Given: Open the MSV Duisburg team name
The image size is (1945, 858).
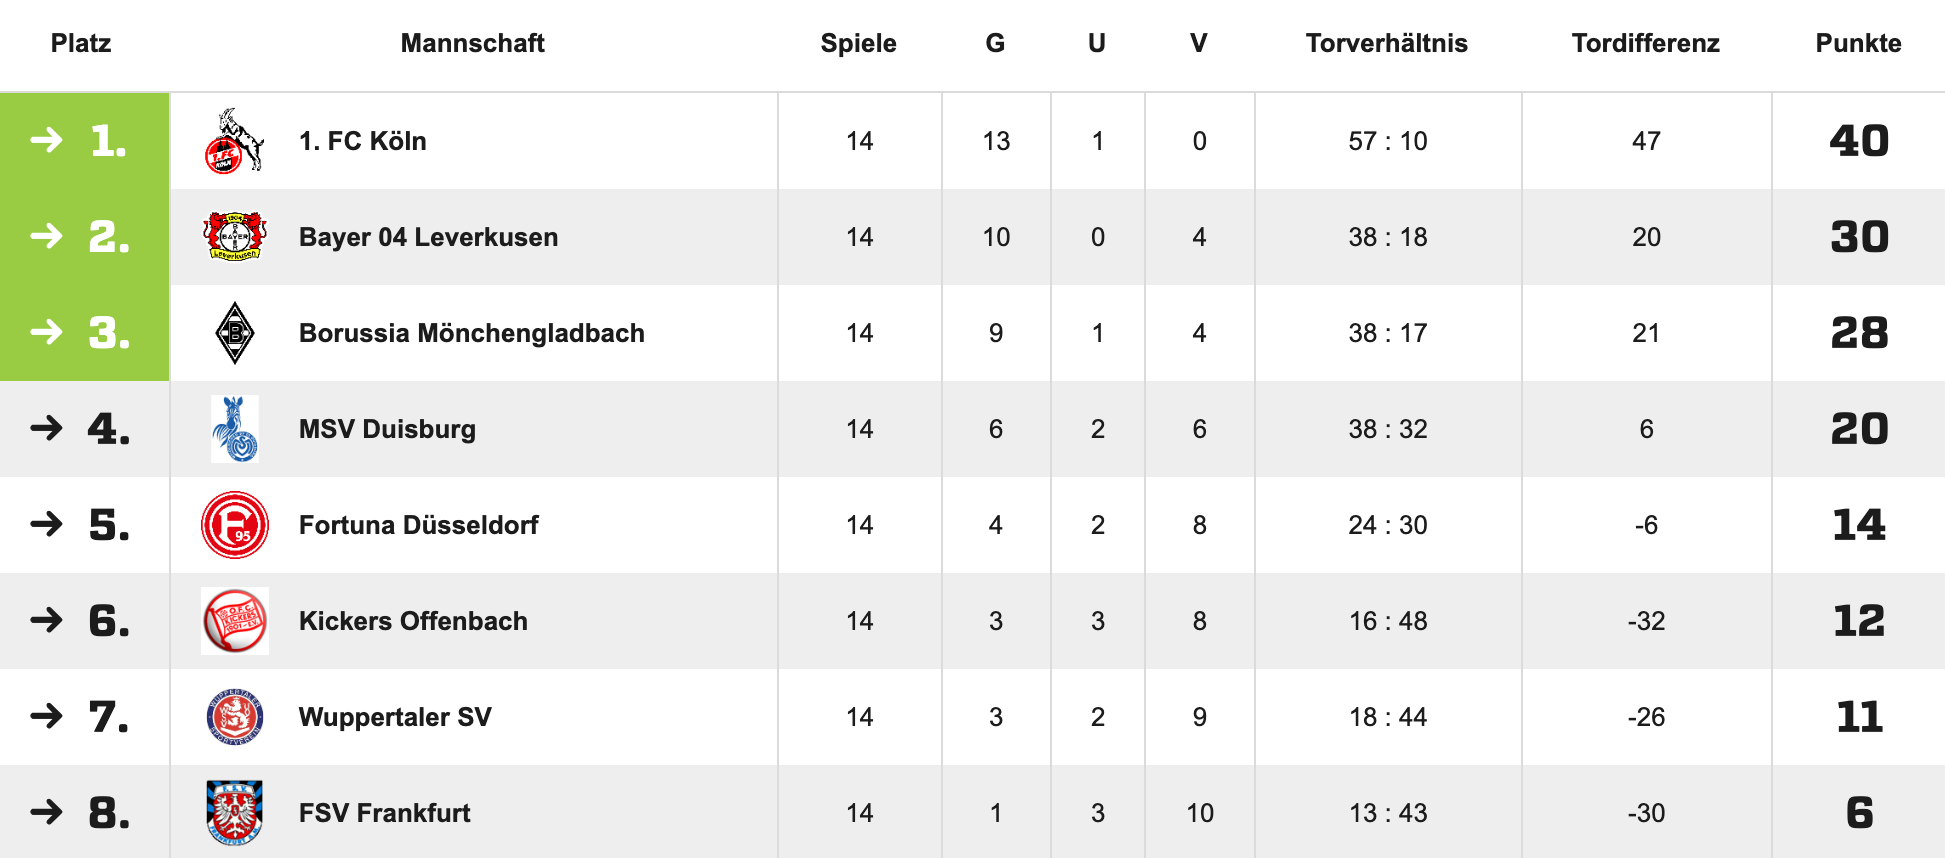Looking at the screenshot, I should 387,429.
